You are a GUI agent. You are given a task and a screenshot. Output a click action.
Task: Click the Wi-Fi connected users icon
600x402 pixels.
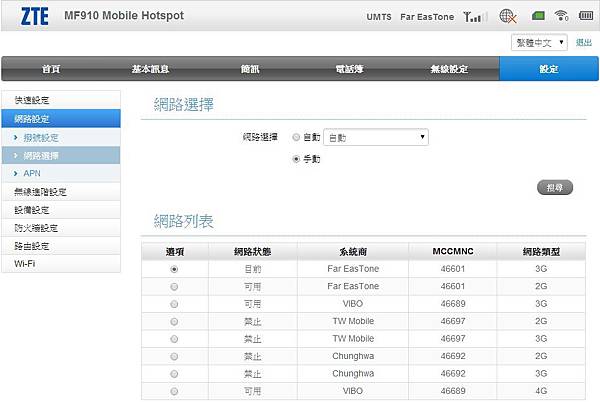tap(561, 16)
